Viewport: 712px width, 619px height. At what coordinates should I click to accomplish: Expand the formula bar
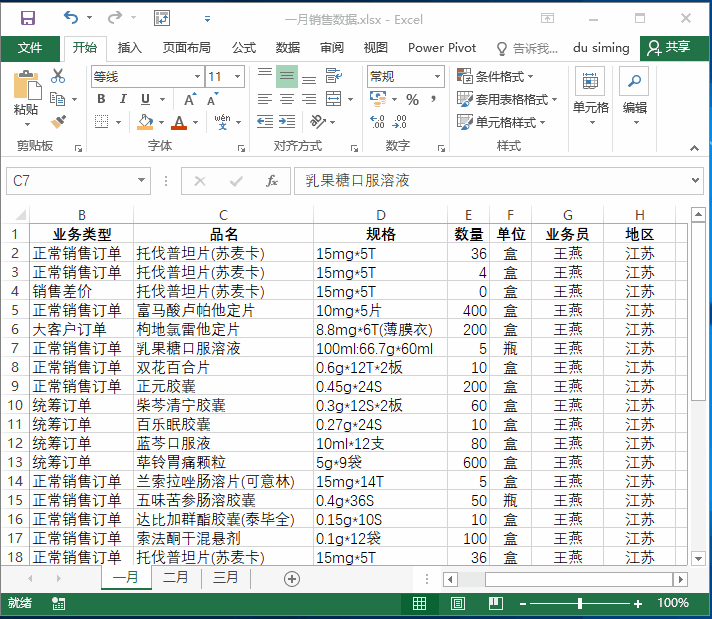695,180
